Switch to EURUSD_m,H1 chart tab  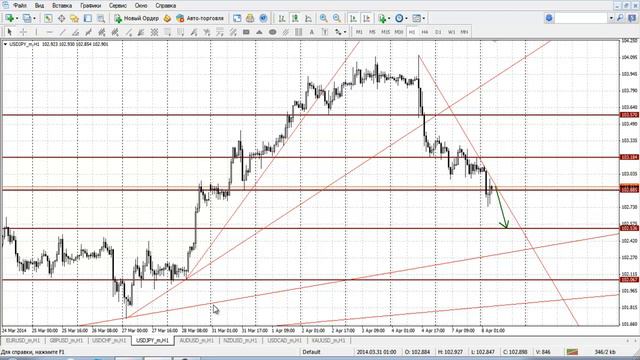point(23,340)
